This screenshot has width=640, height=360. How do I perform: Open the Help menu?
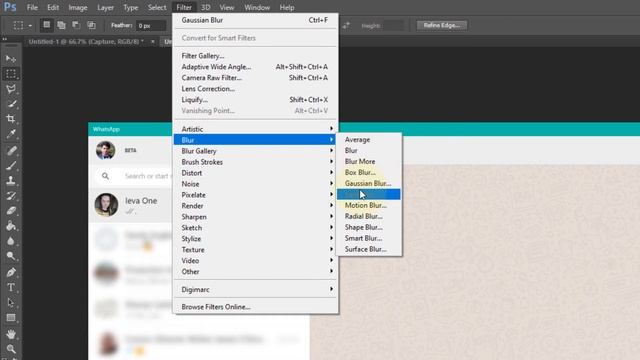coord(287,7)
